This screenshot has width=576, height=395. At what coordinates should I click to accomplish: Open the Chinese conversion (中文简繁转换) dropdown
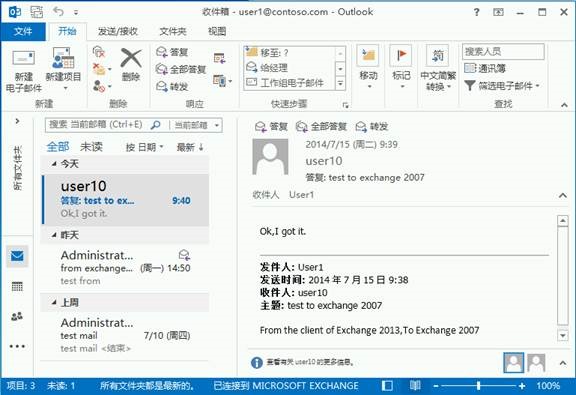[x=438, y=68]
